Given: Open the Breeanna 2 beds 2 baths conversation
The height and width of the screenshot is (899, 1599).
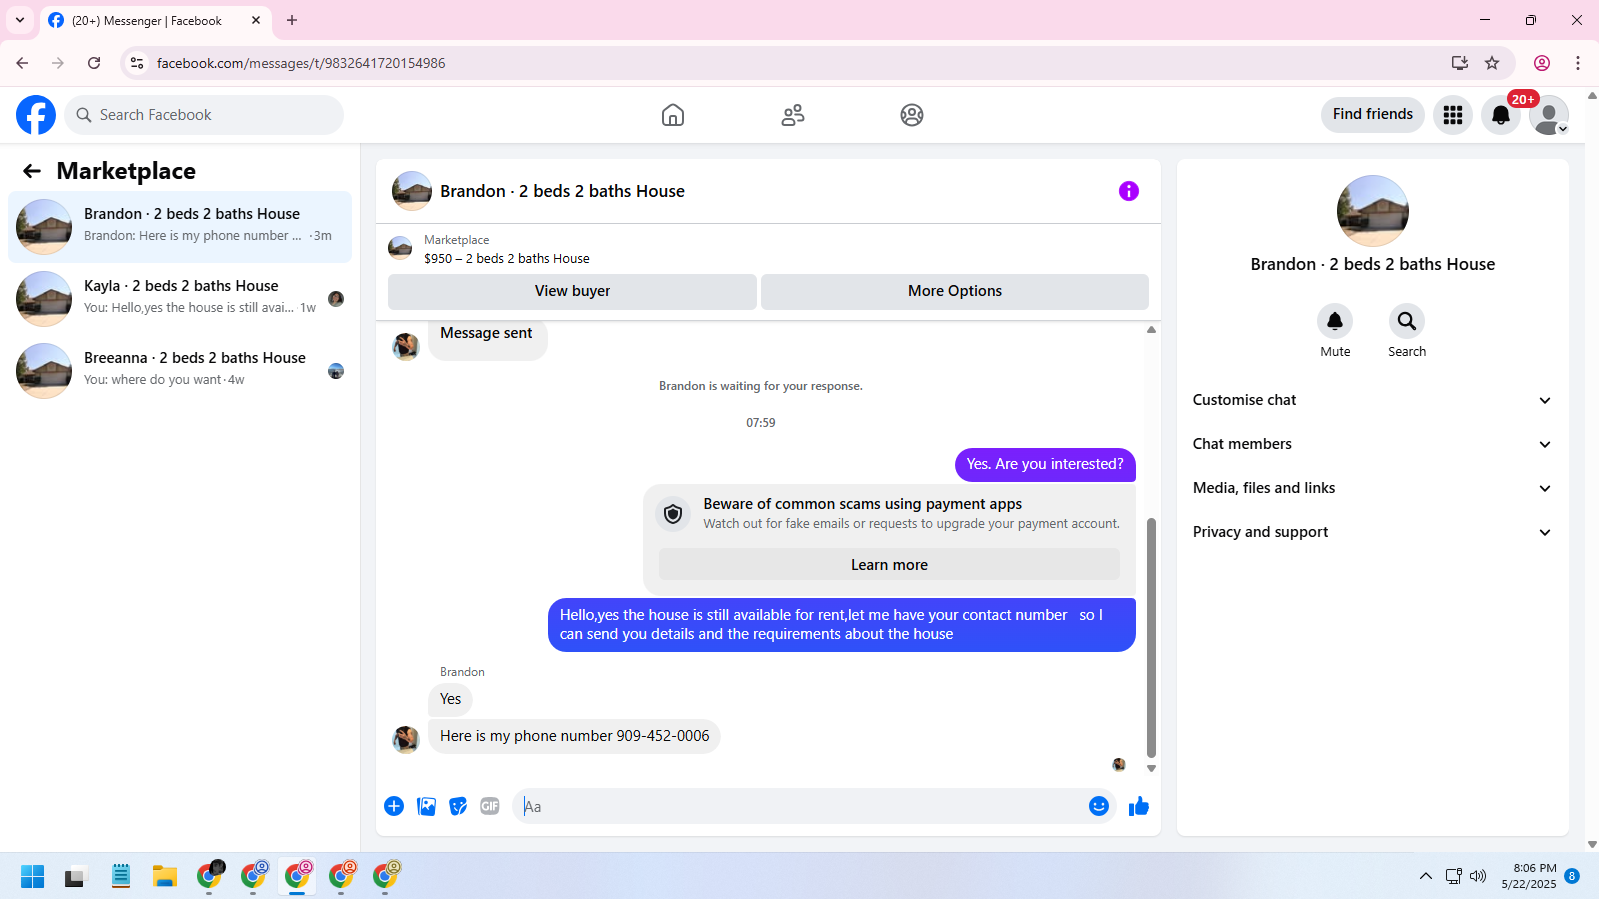Looking at the screenshot, I should click(180, 371).
